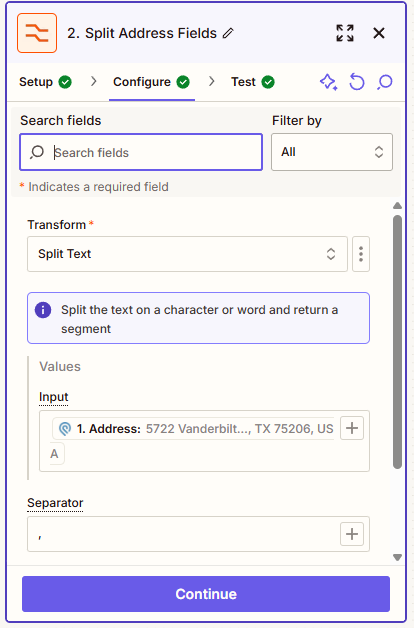Open the Filter by All dropdown
414x628 pixels.
[x=332, y=152]
